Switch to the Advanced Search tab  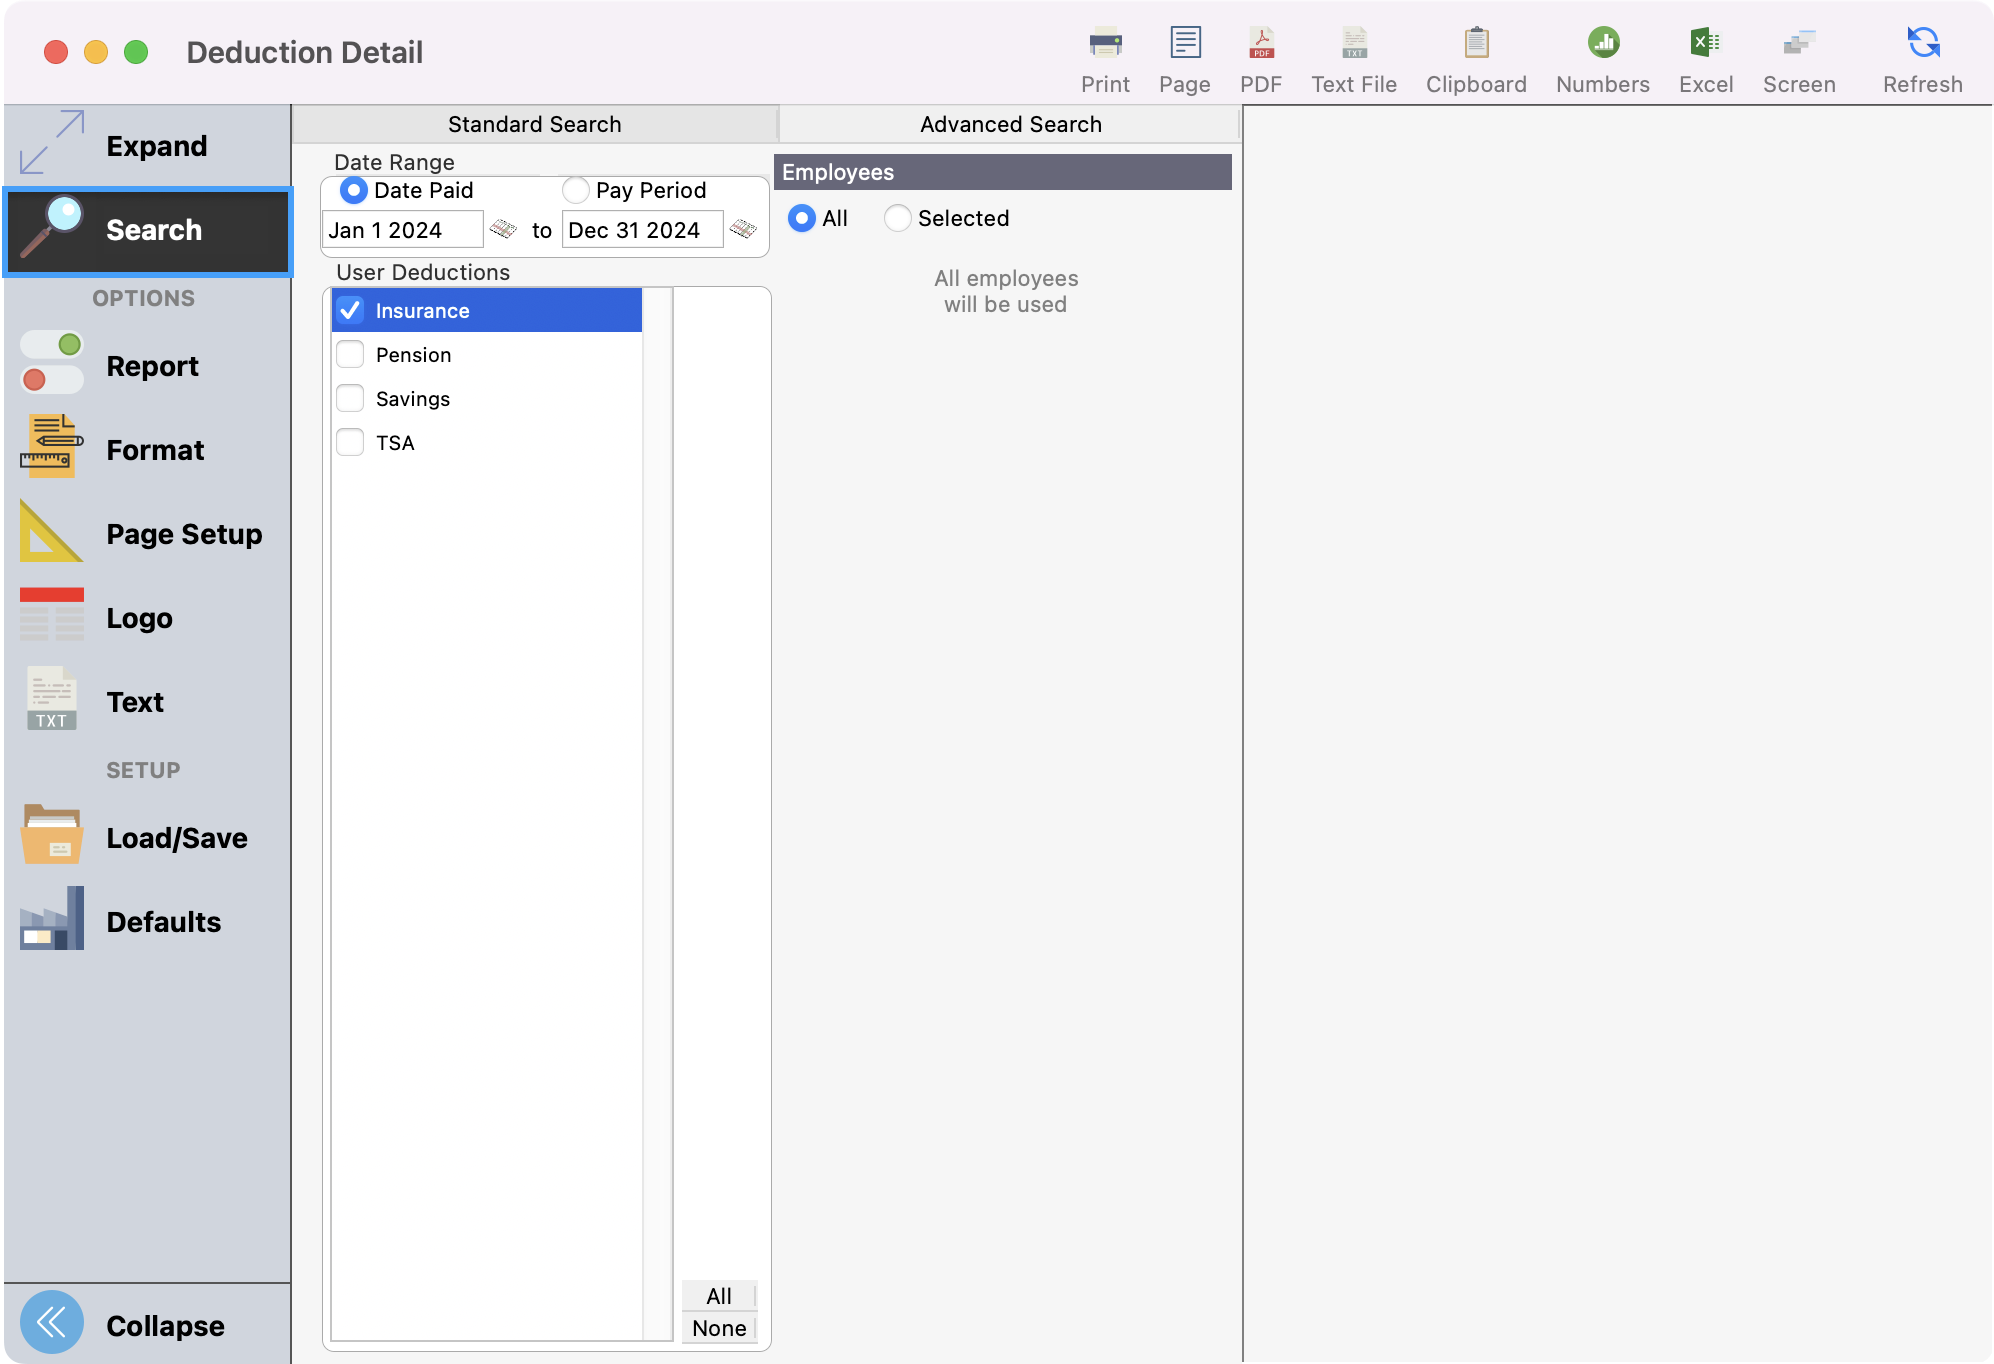point(1009,123)
